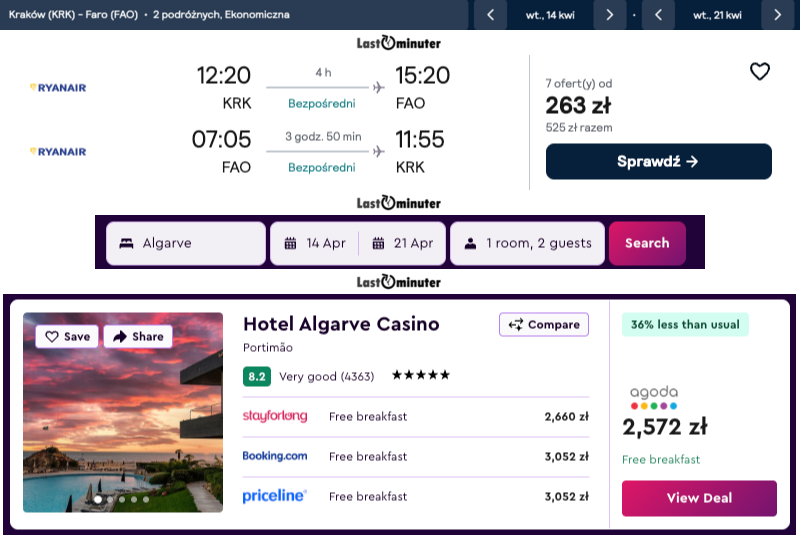Select the Booking.com offer row
Image resolution: width=800 pixels, height=535 pixels.
tap(415, 456)
